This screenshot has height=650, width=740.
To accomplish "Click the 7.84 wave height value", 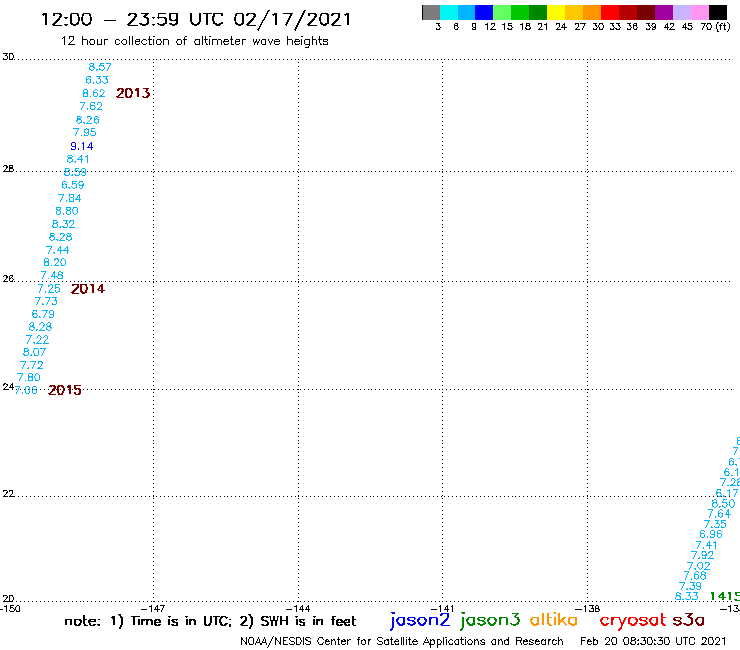I will pyautogui.click(x=69, y=198).
